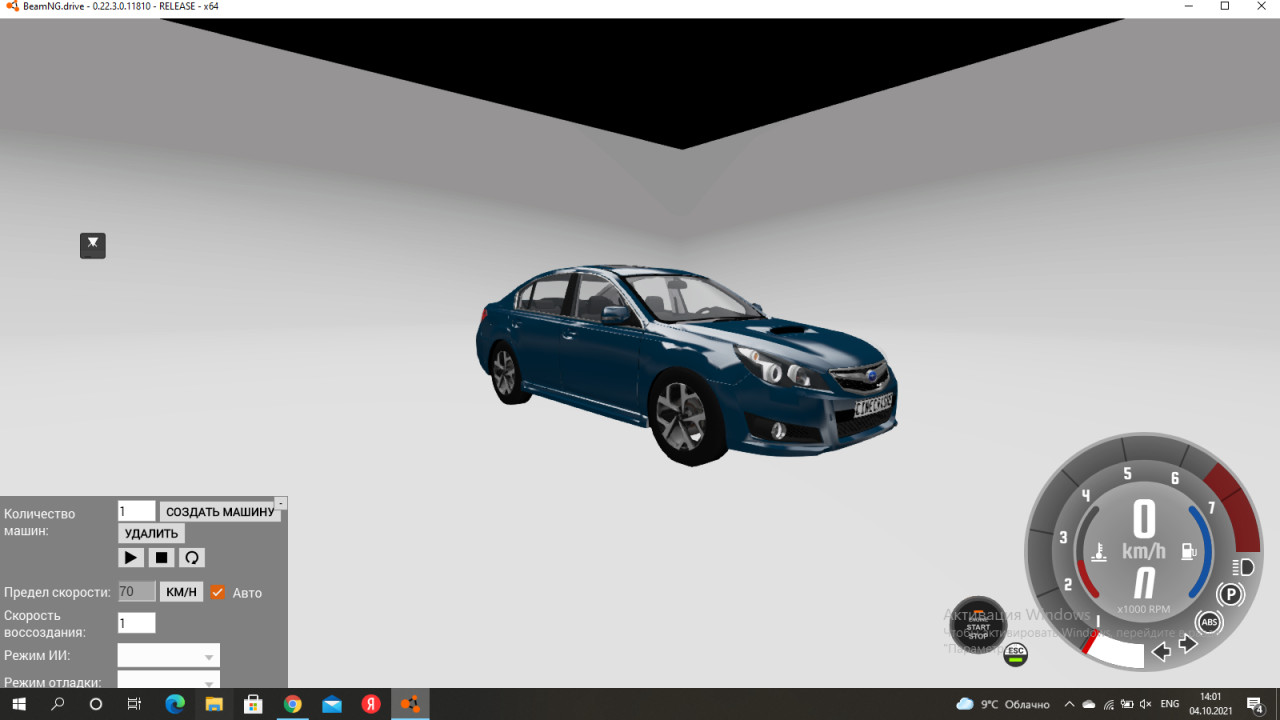Screen dimensions: 1280x720
Task: Activate the left turn signal arrow
Action: (x=1161, y=651)
